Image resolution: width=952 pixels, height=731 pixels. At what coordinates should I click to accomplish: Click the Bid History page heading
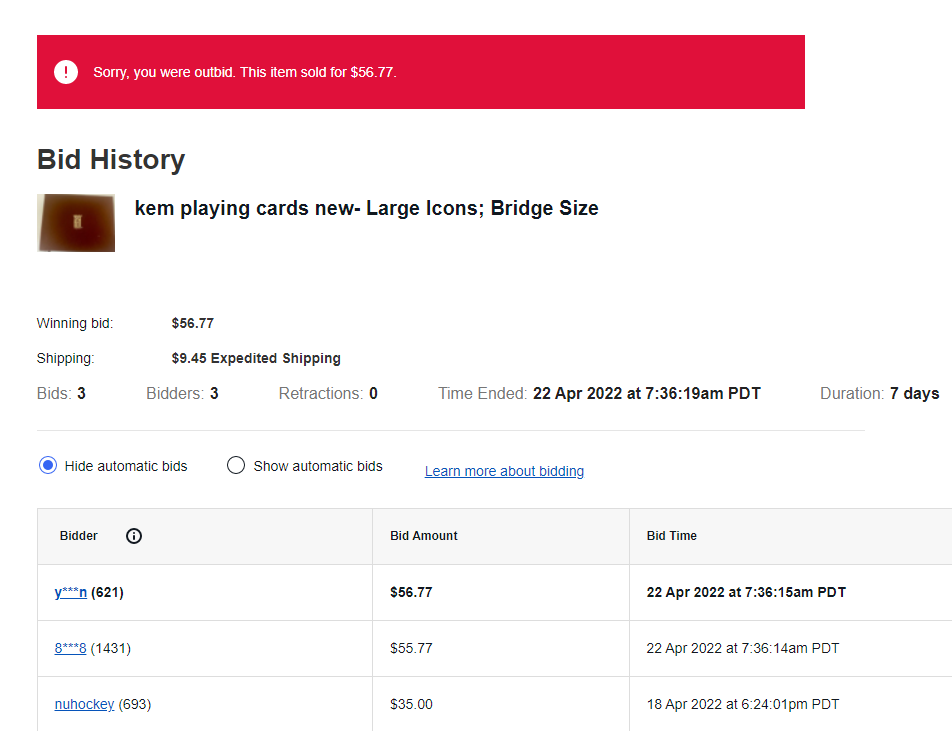[111, 160]
